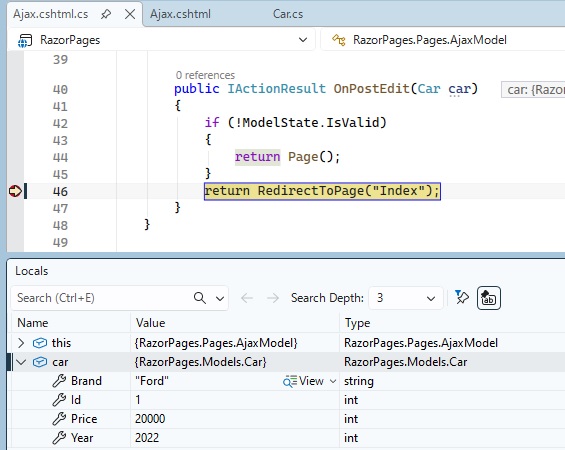Image resolution: width=565 pixels, height=450 pixels.
Task: Toggle the text visualizer ab button
Action: tap(489, 298)
